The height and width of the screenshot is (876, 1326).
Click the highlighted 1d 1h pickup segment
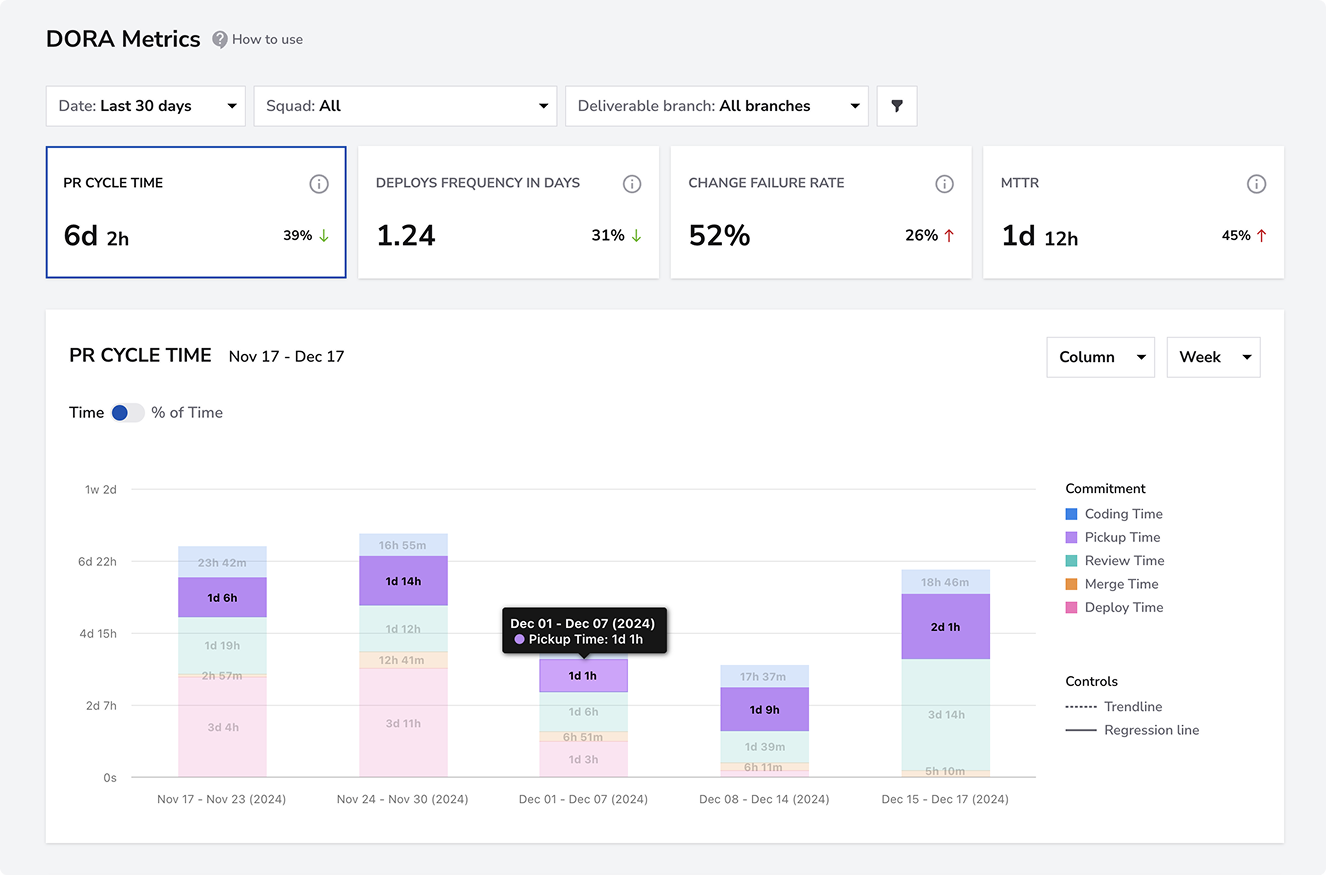583,676
